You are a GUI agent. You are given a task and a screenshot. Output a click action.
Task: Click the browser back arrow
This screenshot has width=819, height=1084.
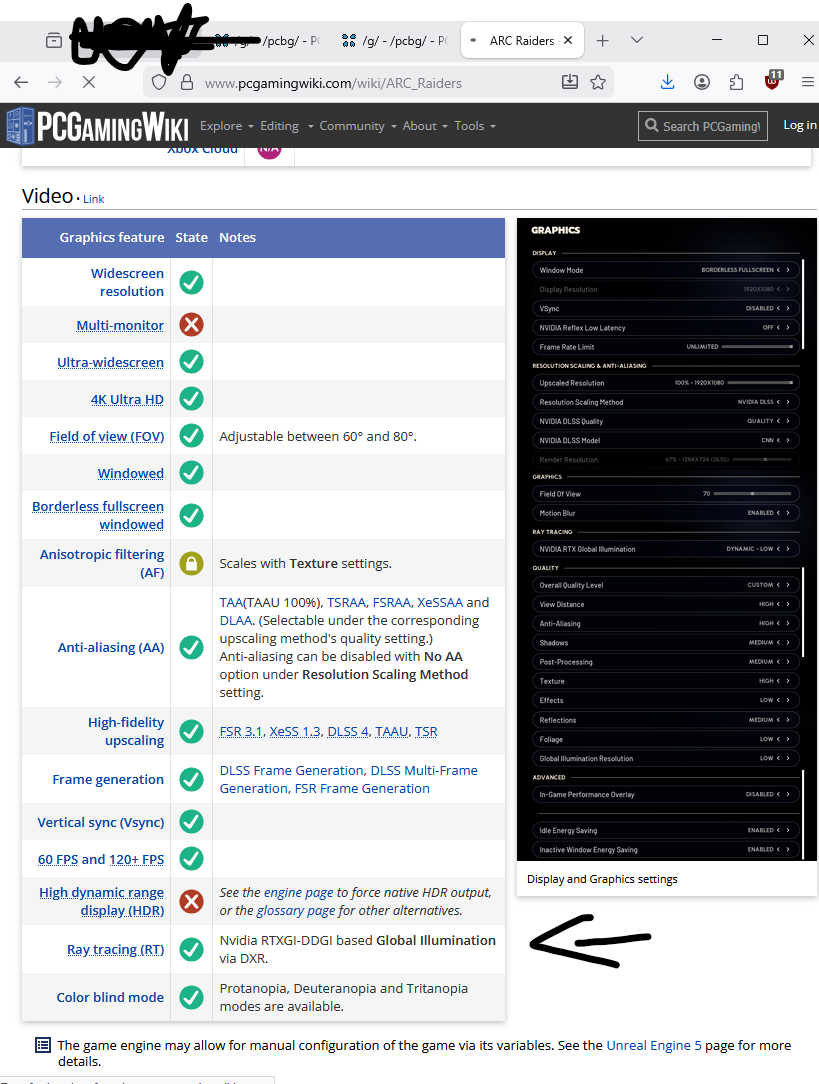click(x=21, y=83)
